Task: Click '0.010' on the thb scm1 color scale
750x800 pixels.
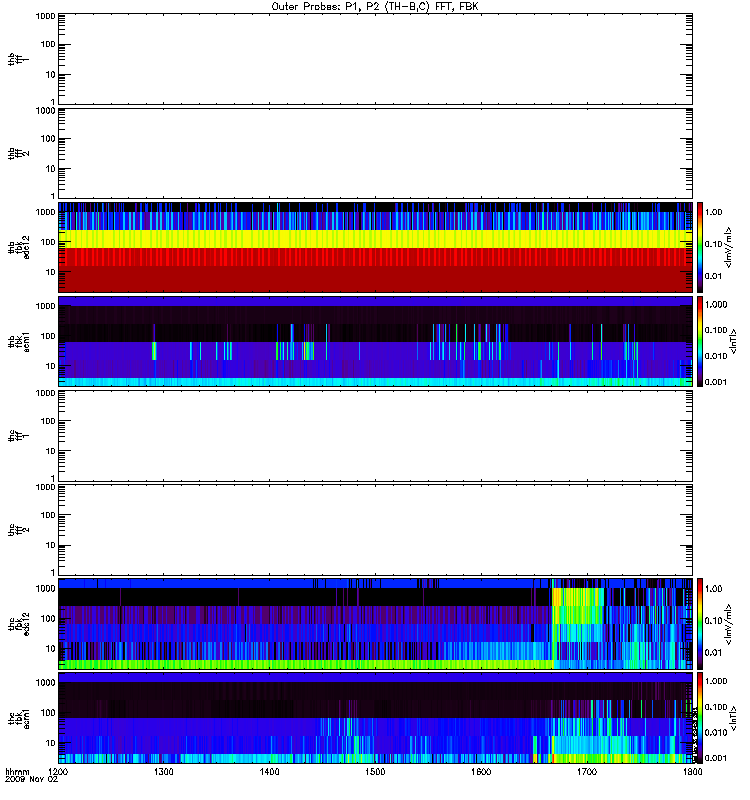Action: (716, 356)
